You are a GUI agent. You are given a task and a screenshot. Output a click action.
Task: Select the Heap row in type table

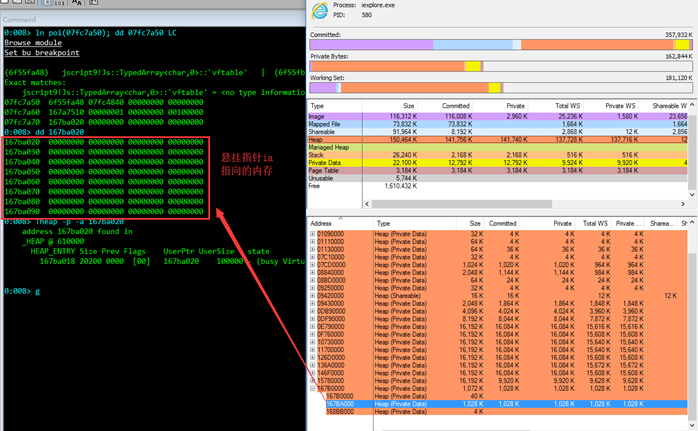coord(498,140)
